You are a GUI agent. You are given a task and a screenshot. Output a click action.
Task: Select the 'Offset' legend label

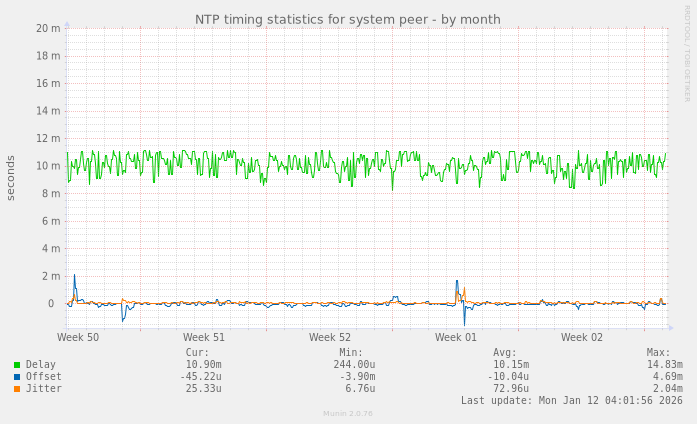click(x=44, y=376)
